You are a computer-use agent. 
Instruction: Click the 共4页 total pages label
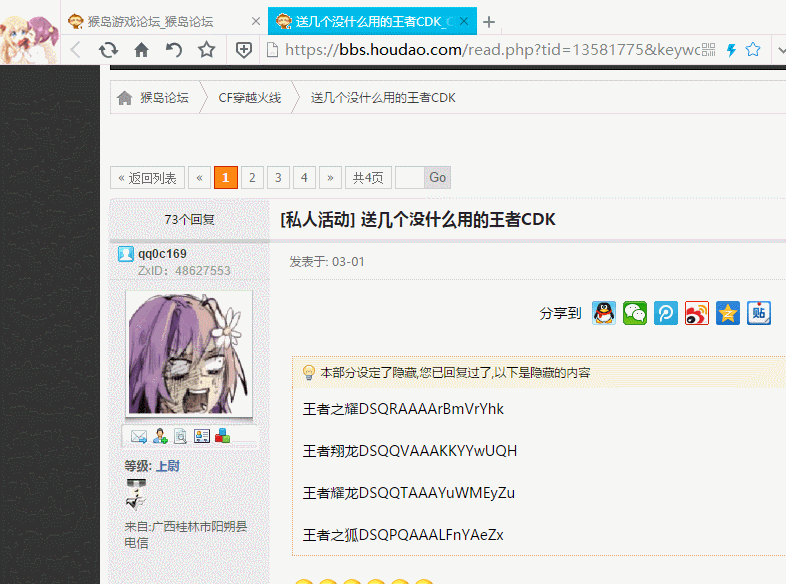click(368, 177)
